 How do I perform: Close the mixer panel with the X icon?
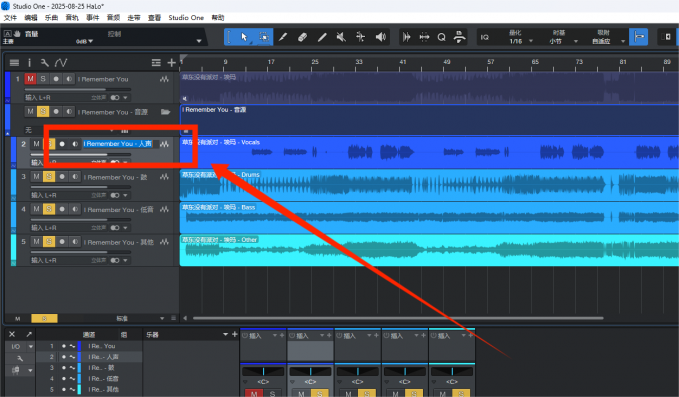click(12, 334)
